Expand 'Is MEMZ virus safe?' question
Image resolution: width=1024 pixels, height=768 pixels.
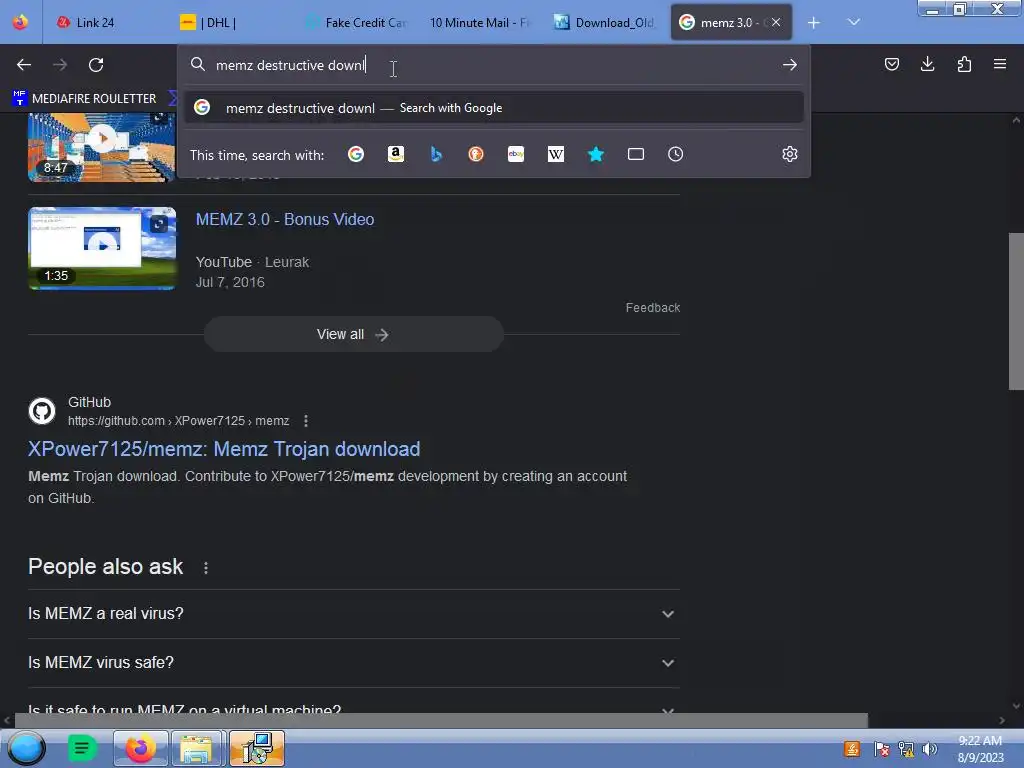pyautogui.click(x=353, y=663)
